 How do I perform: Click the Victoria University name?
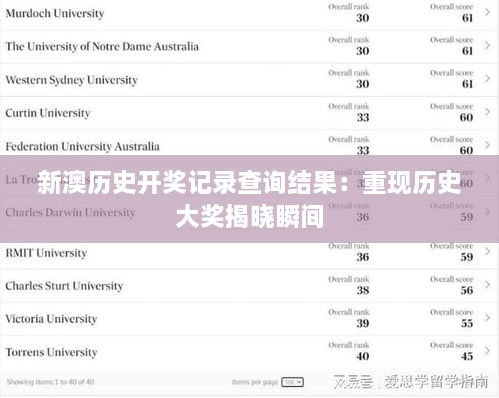pyautogui.click(x=51, y=319)
